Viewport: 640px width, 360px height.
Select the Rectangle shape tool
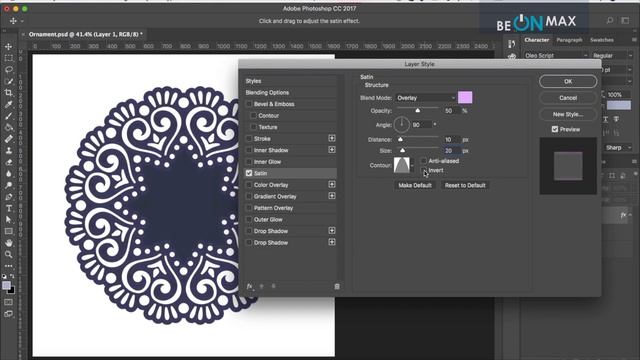point(9,231)
